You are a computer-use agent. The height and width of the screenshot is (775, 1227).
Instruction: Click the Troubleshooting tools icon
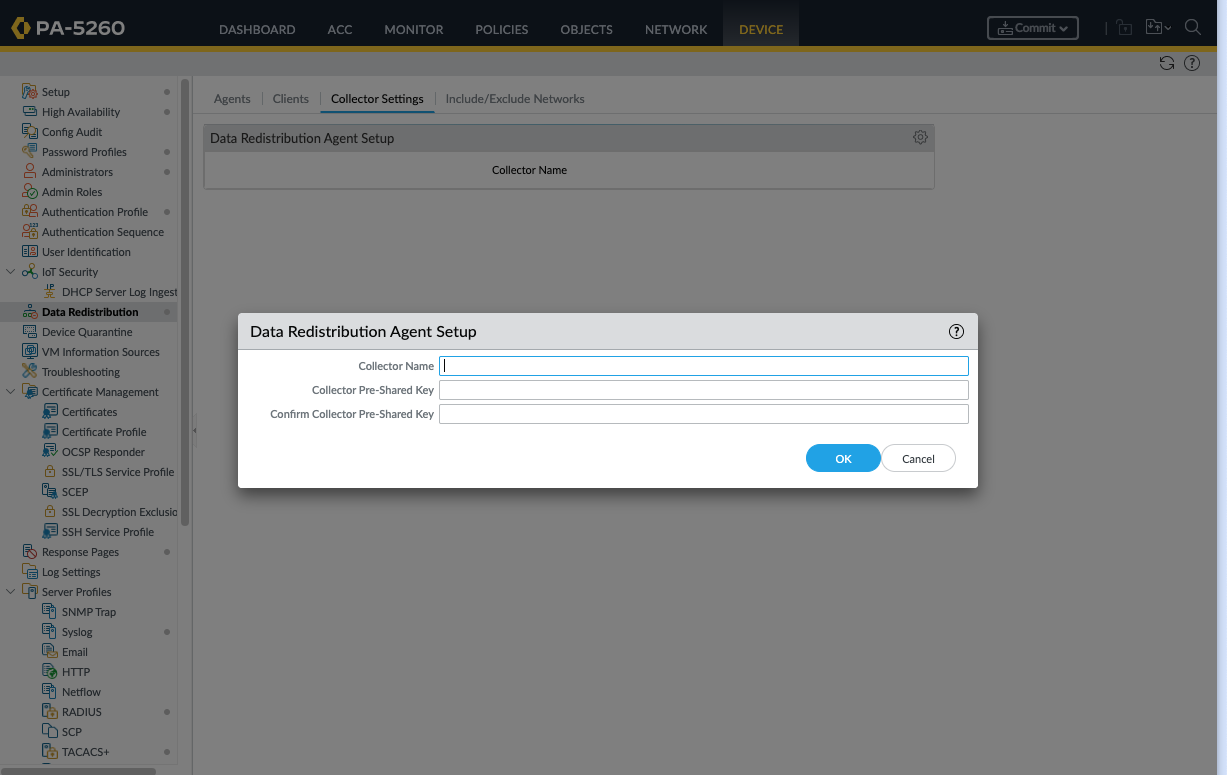[30, 372]
